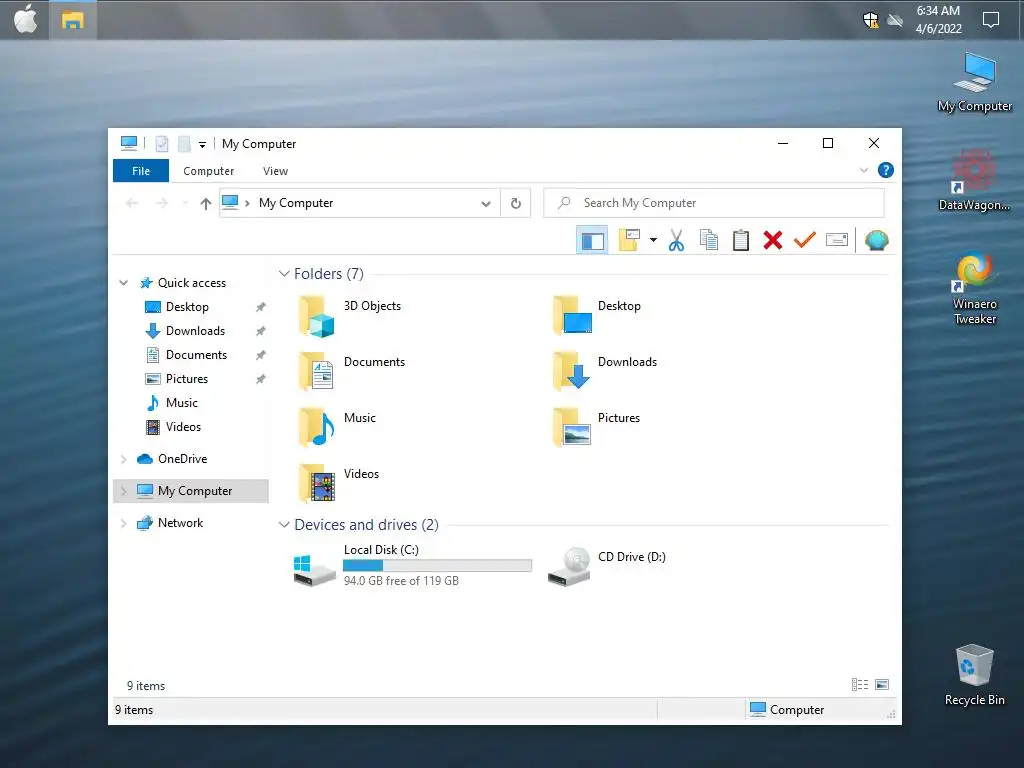Click the Apple logo start button
The width and height of the screenshot is (1024, 768).
[x=25, y=20]
